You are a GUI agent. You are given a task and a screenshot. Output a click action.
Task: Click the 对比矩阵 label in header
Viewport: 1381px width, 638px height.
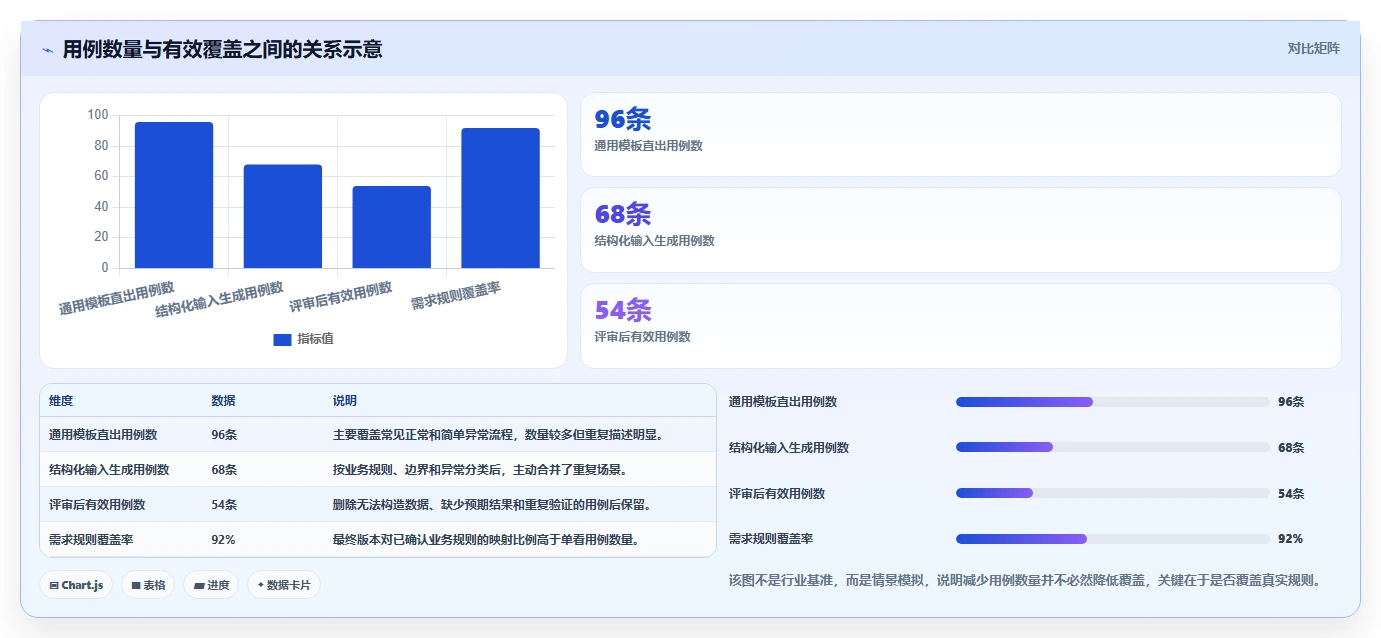tap(1313, 48)
